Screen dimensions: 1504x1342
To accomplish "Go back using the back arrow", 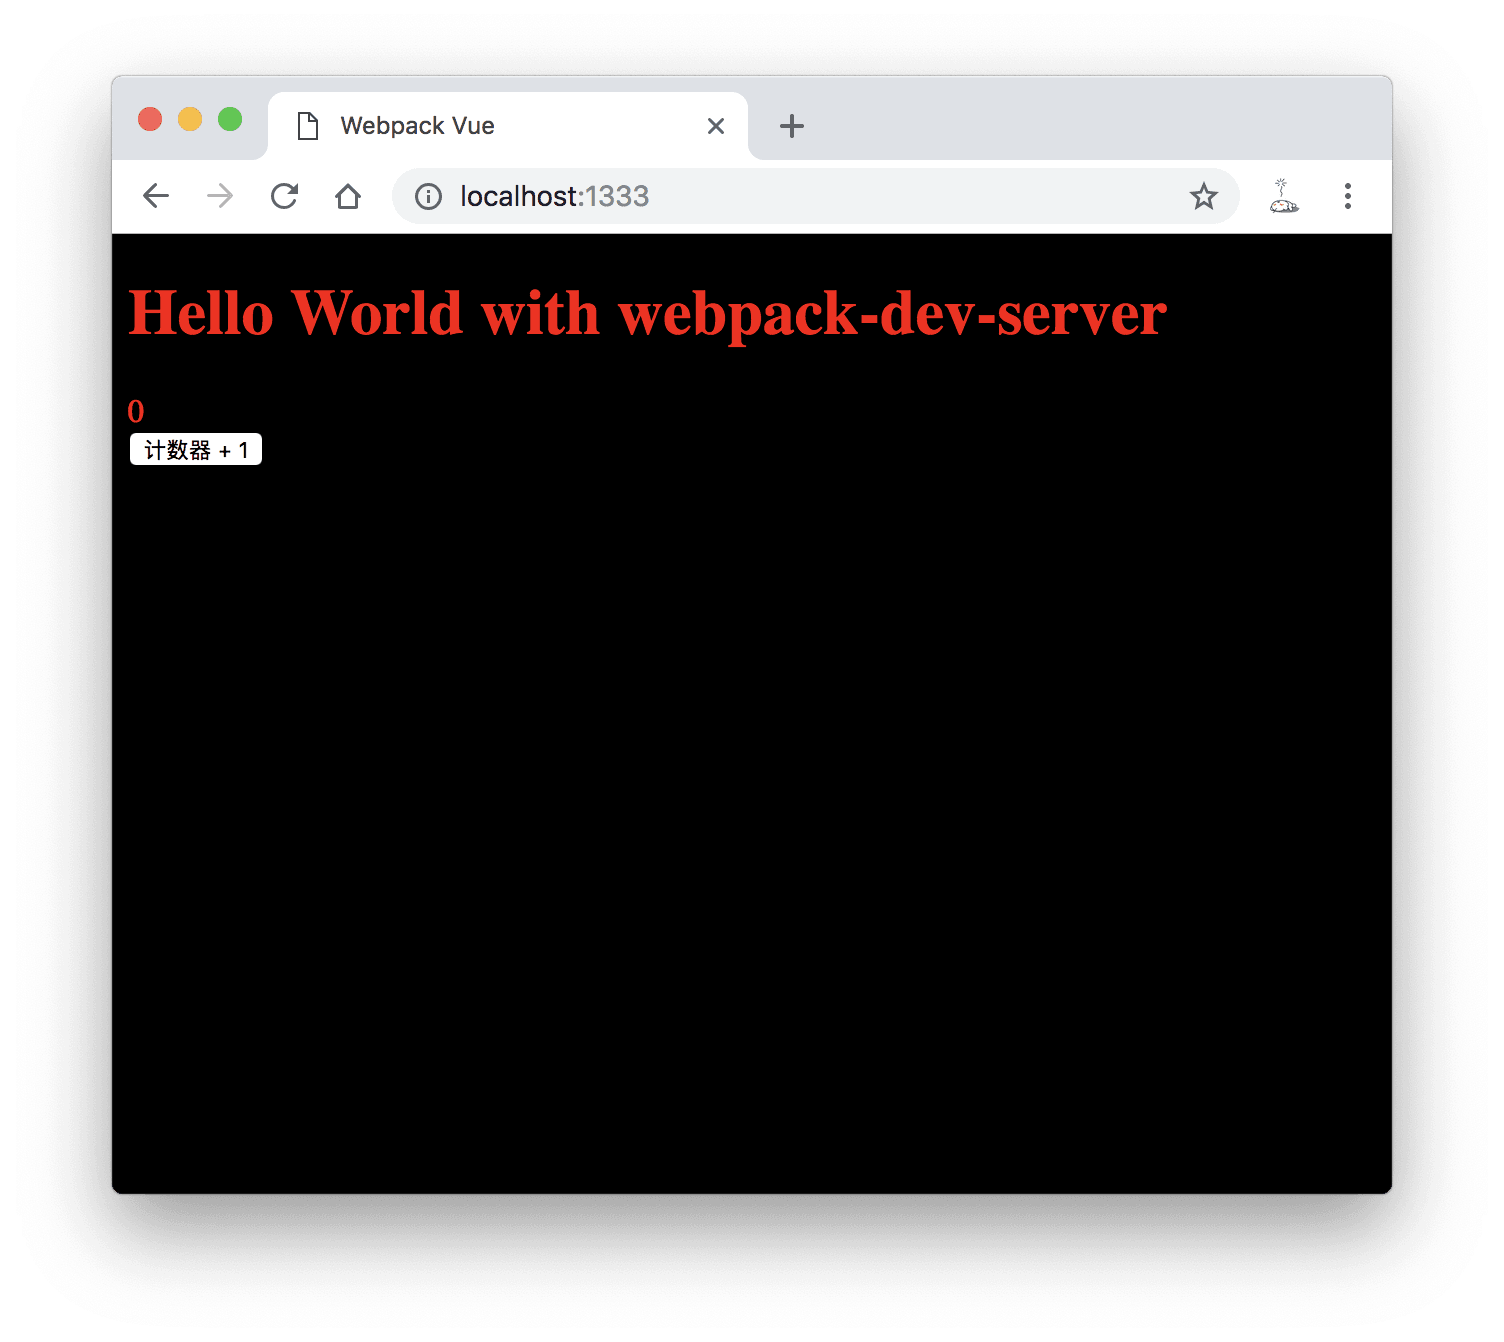I will (x=156, y=196).
